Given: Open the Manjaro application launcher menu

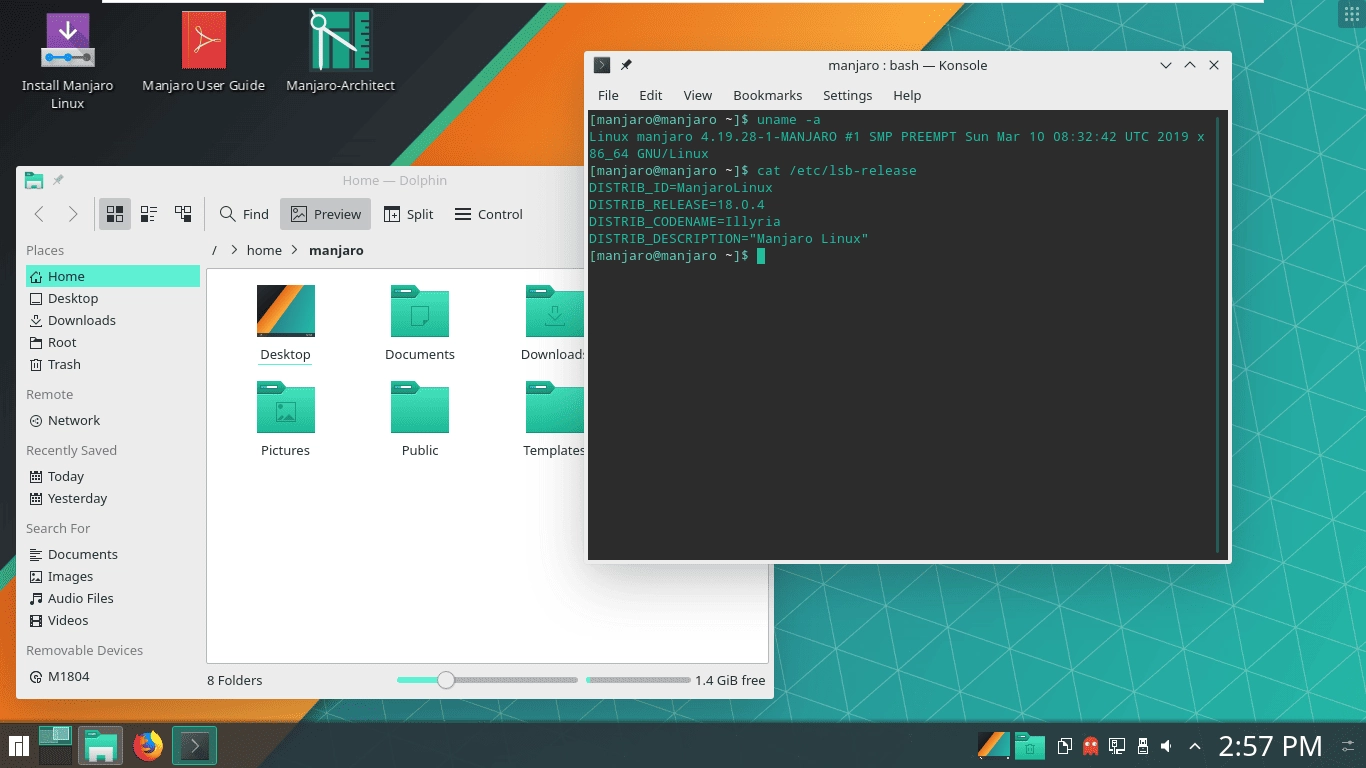Looking at the screenshot, I should [x=18, y=745].
